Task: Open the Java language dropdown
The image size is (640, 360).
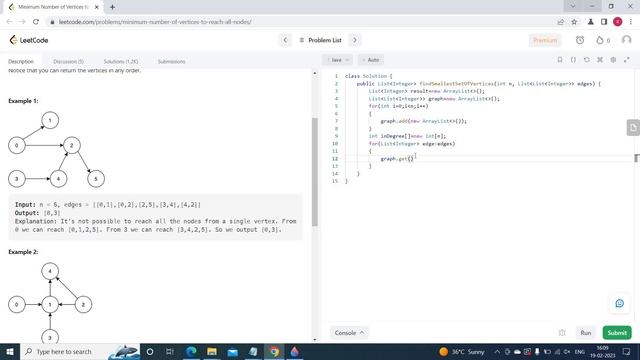Action: 337,60
